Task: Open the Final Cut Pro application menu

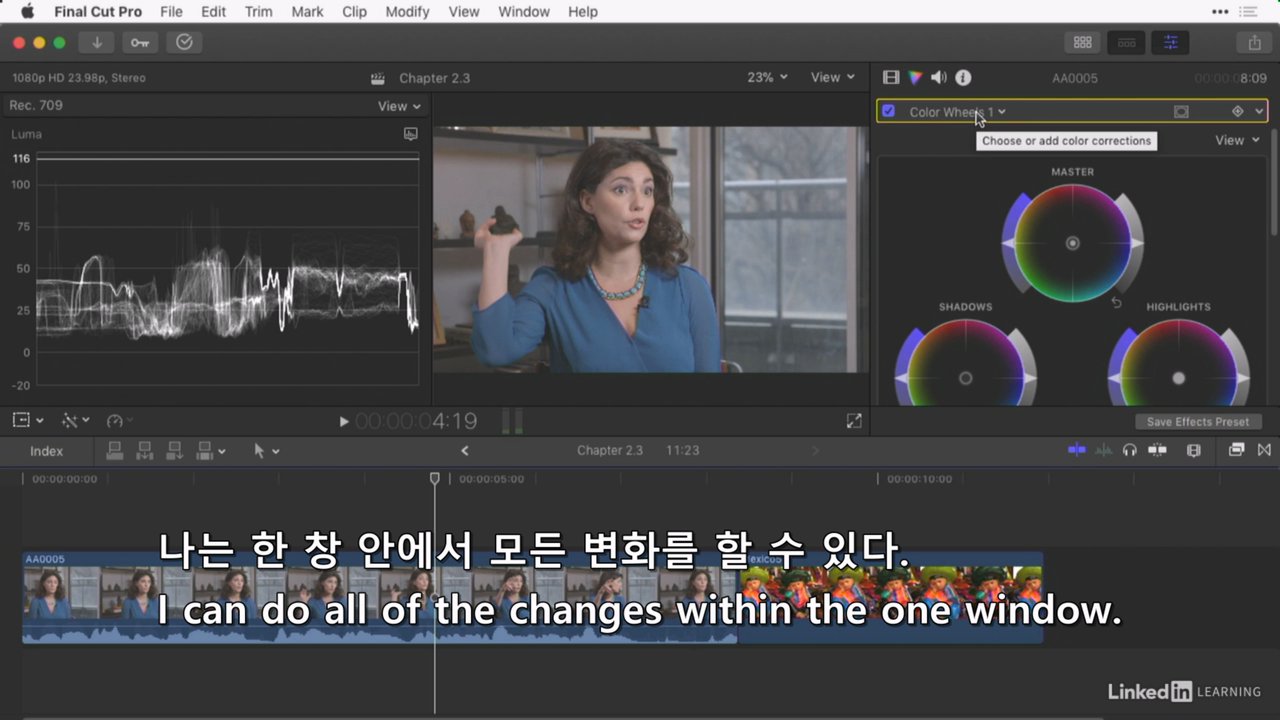Action: pyautogui.click(x=98, y=12)
